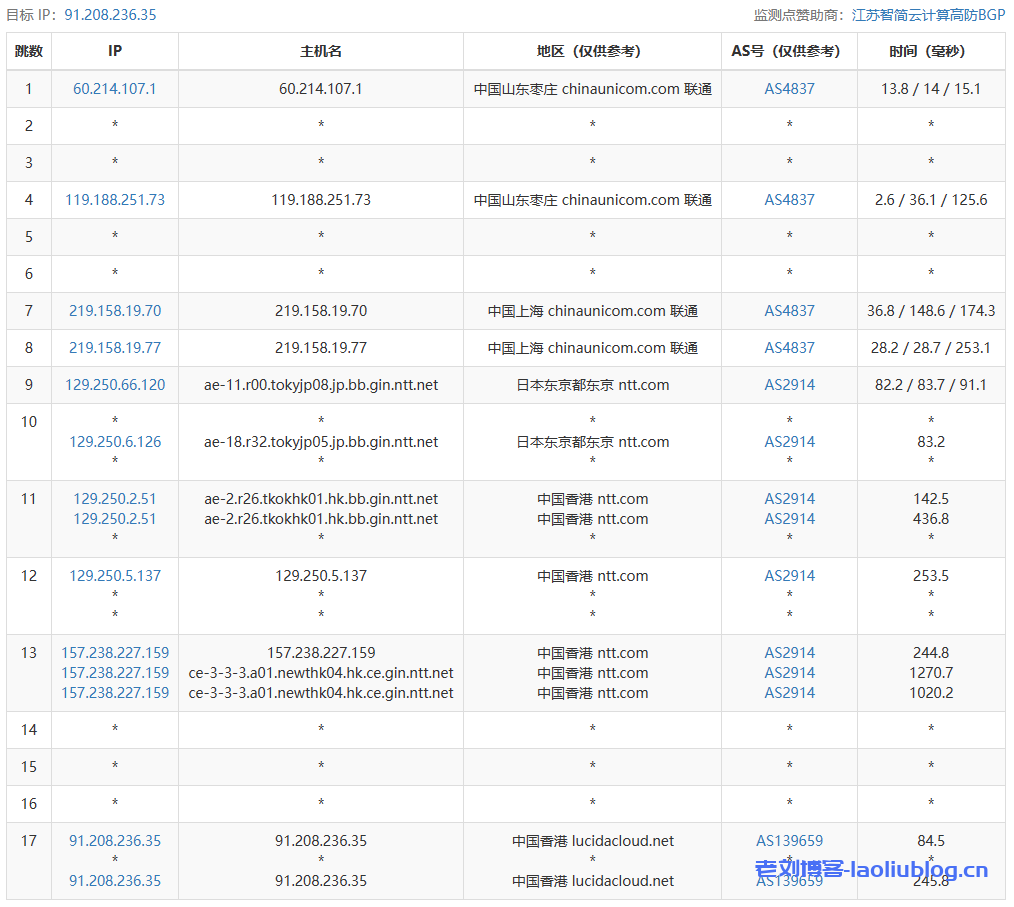Click the first 157.238.227.159 link in hop 13
The image size is (1014, 907).
(x=115, y=653)
